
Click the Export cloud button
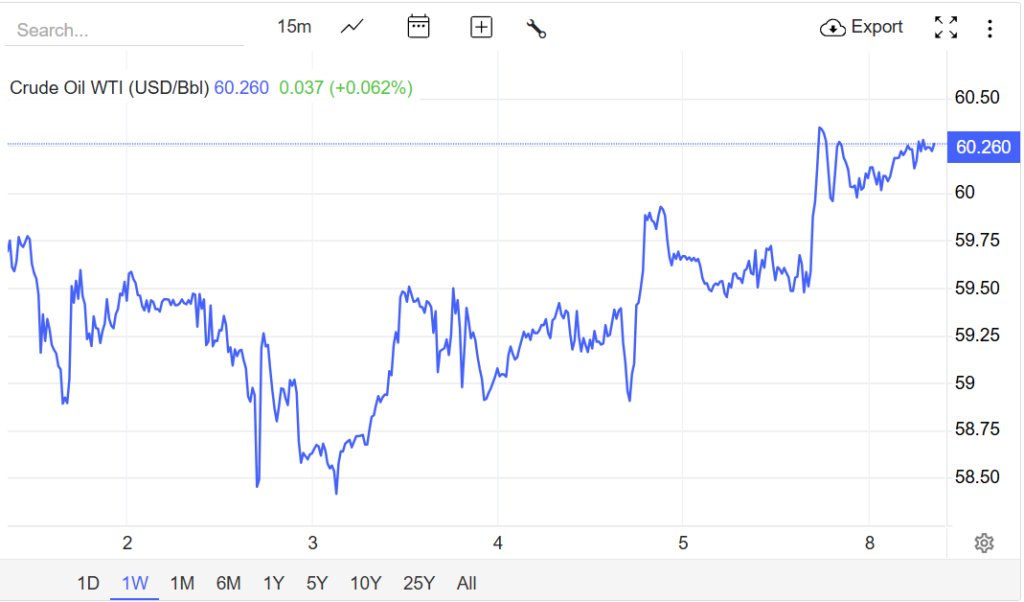(861, 27)
